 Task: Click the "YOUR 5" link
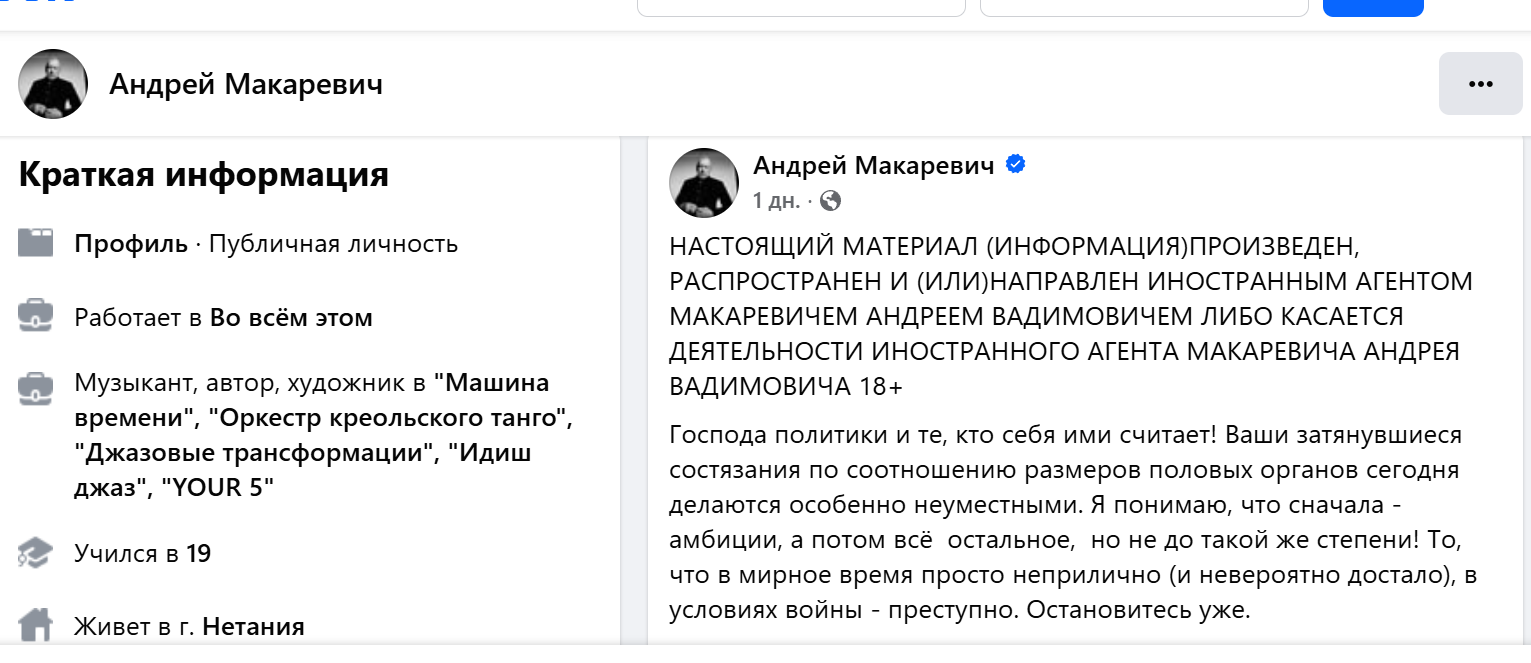pyautogui.click(x=226, y=489)
